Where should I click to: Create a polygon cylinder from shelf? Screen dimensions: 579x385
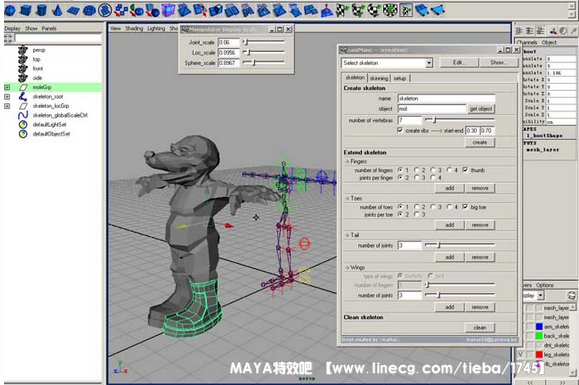41,10
